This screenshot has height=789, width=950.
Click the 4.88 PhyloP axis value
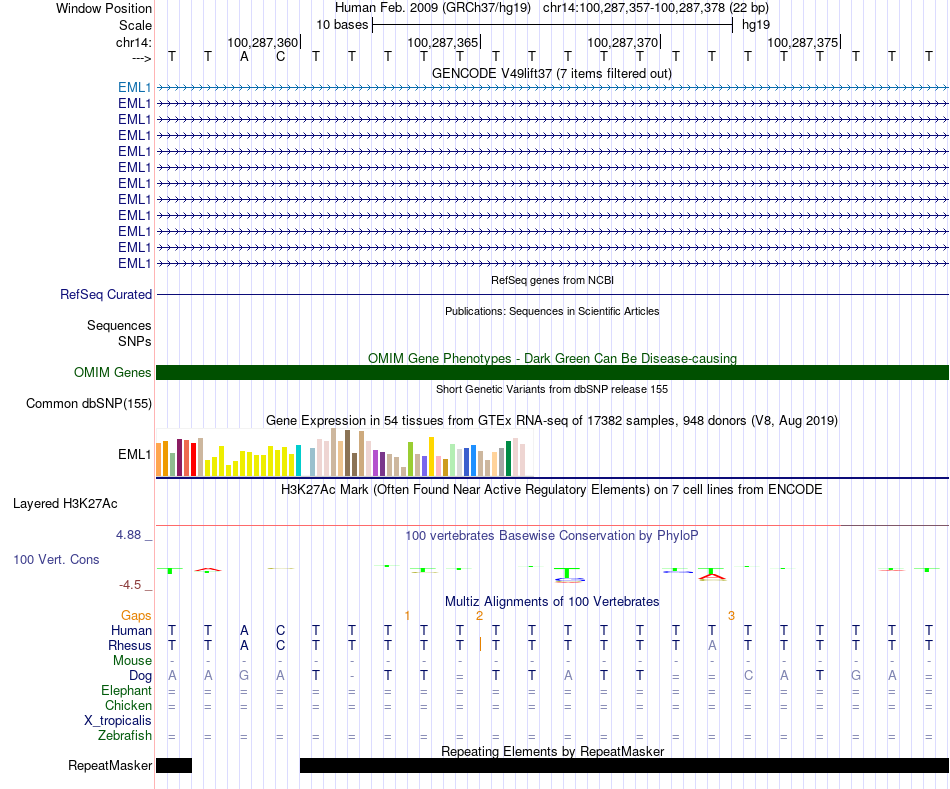tap(128, 535)
